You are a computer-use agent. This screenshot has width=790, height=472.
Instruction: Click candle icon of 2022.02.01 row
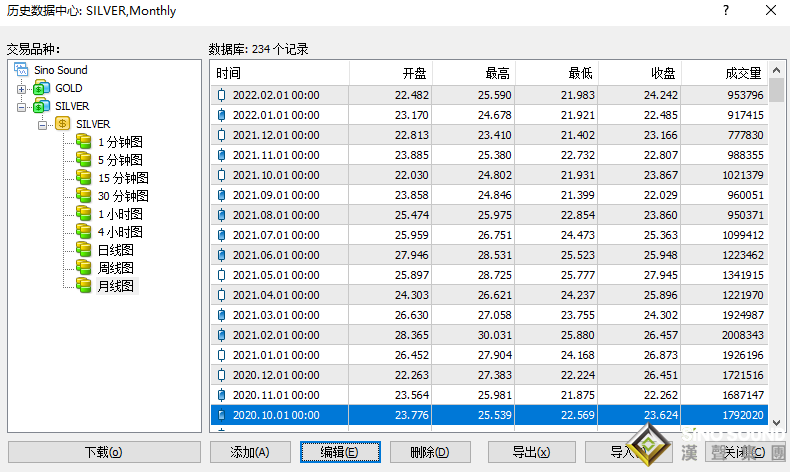[221, 95]
